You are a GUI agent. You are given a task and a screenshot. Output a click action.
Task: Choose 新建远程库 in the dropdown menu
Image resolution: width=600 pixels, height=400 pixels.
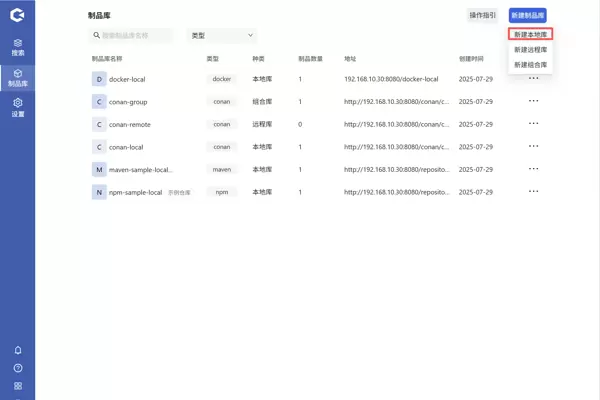click(x=530, y=49)
